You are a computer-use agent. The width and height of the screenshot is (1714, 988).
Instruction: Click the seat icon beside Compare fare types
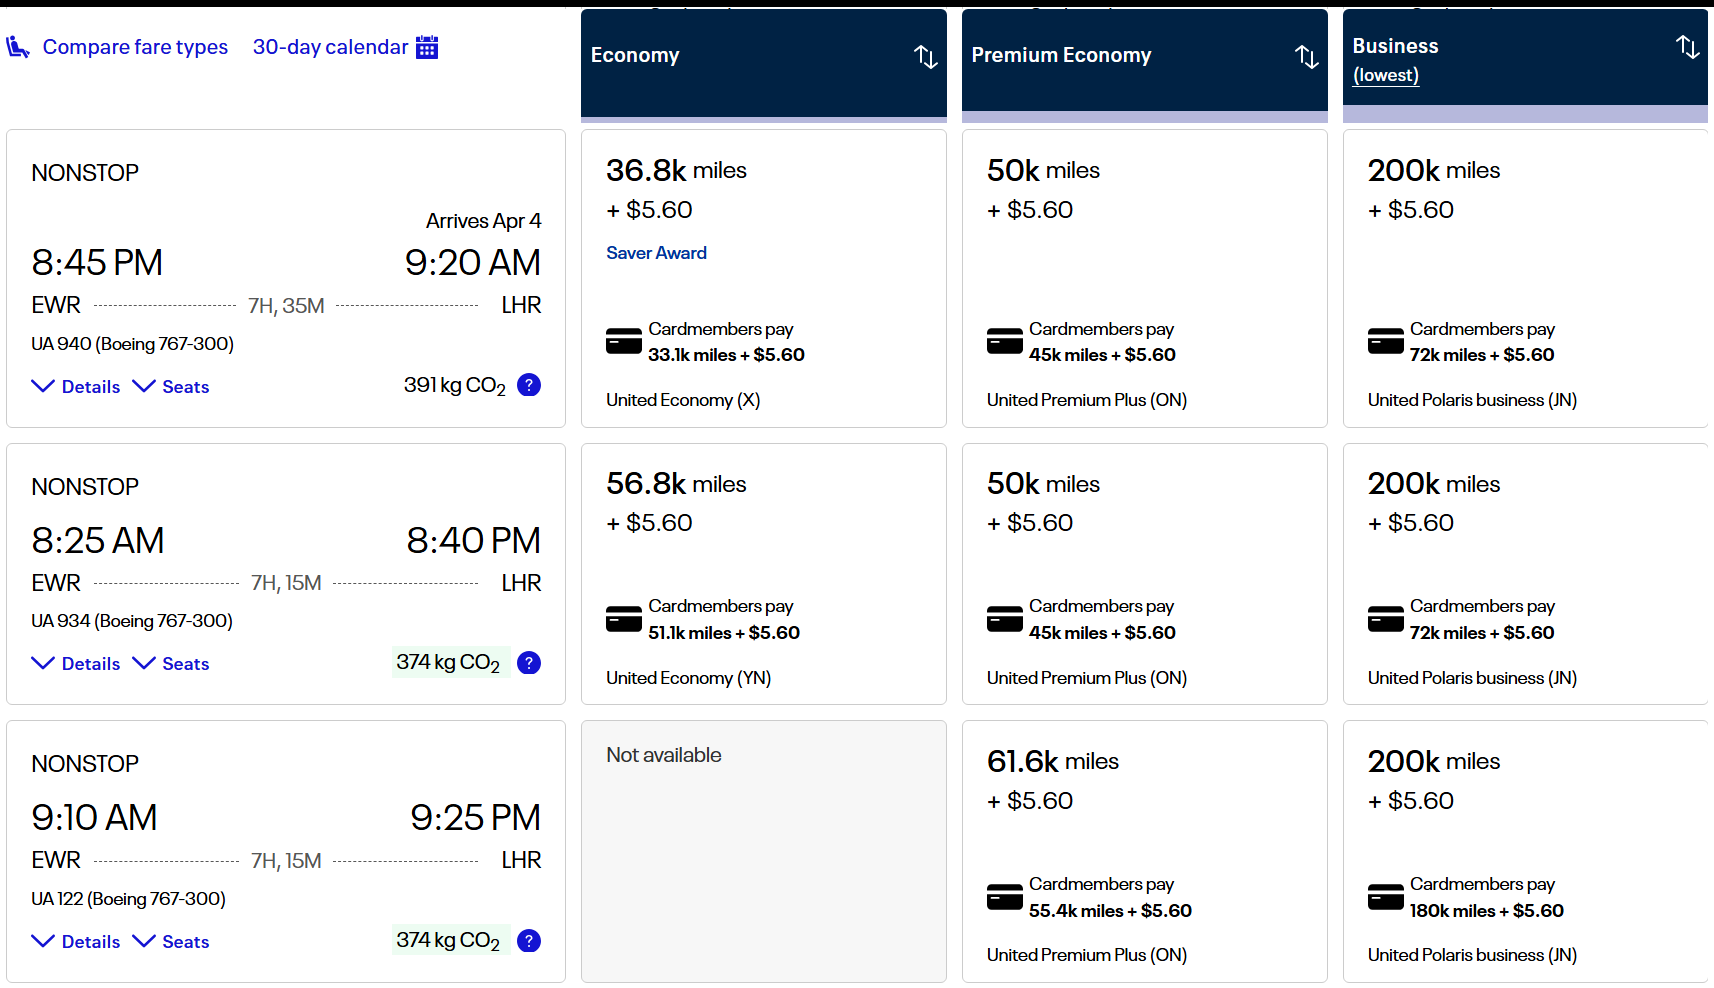18,47
